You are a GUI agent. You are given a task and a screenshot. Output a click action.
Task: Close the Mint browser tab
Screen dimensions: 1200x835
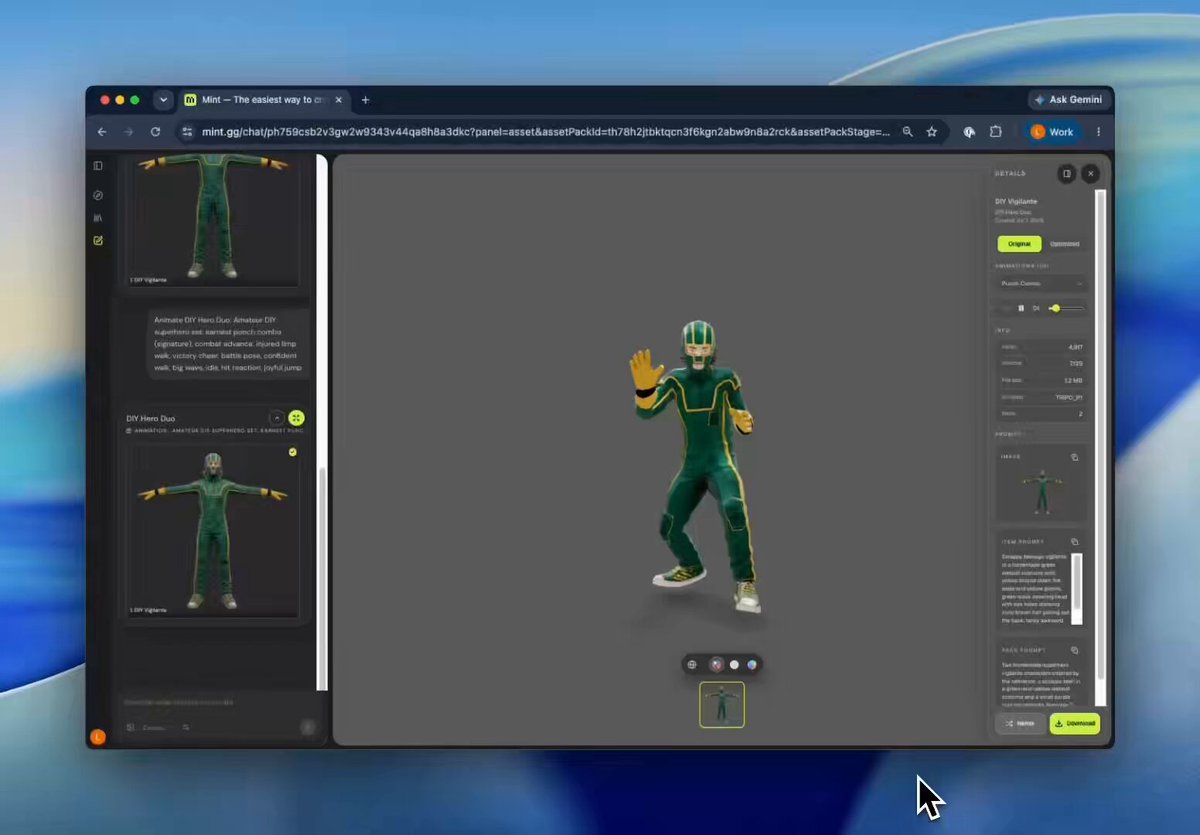[x=338, y=100]
